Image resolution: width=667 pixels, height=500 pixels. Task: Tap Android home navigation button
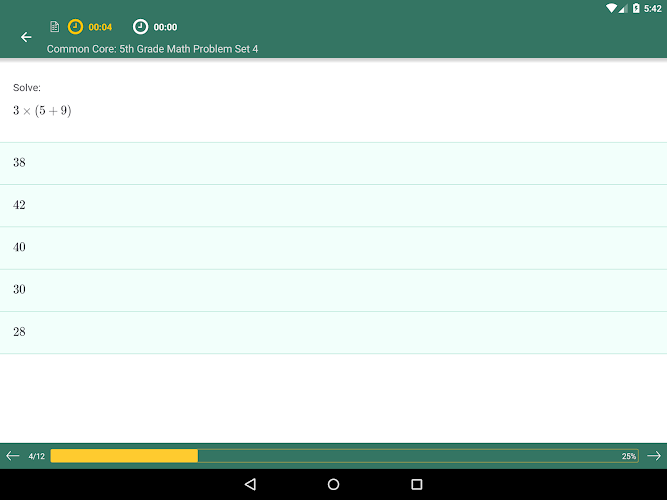click(x=334, y=484)
